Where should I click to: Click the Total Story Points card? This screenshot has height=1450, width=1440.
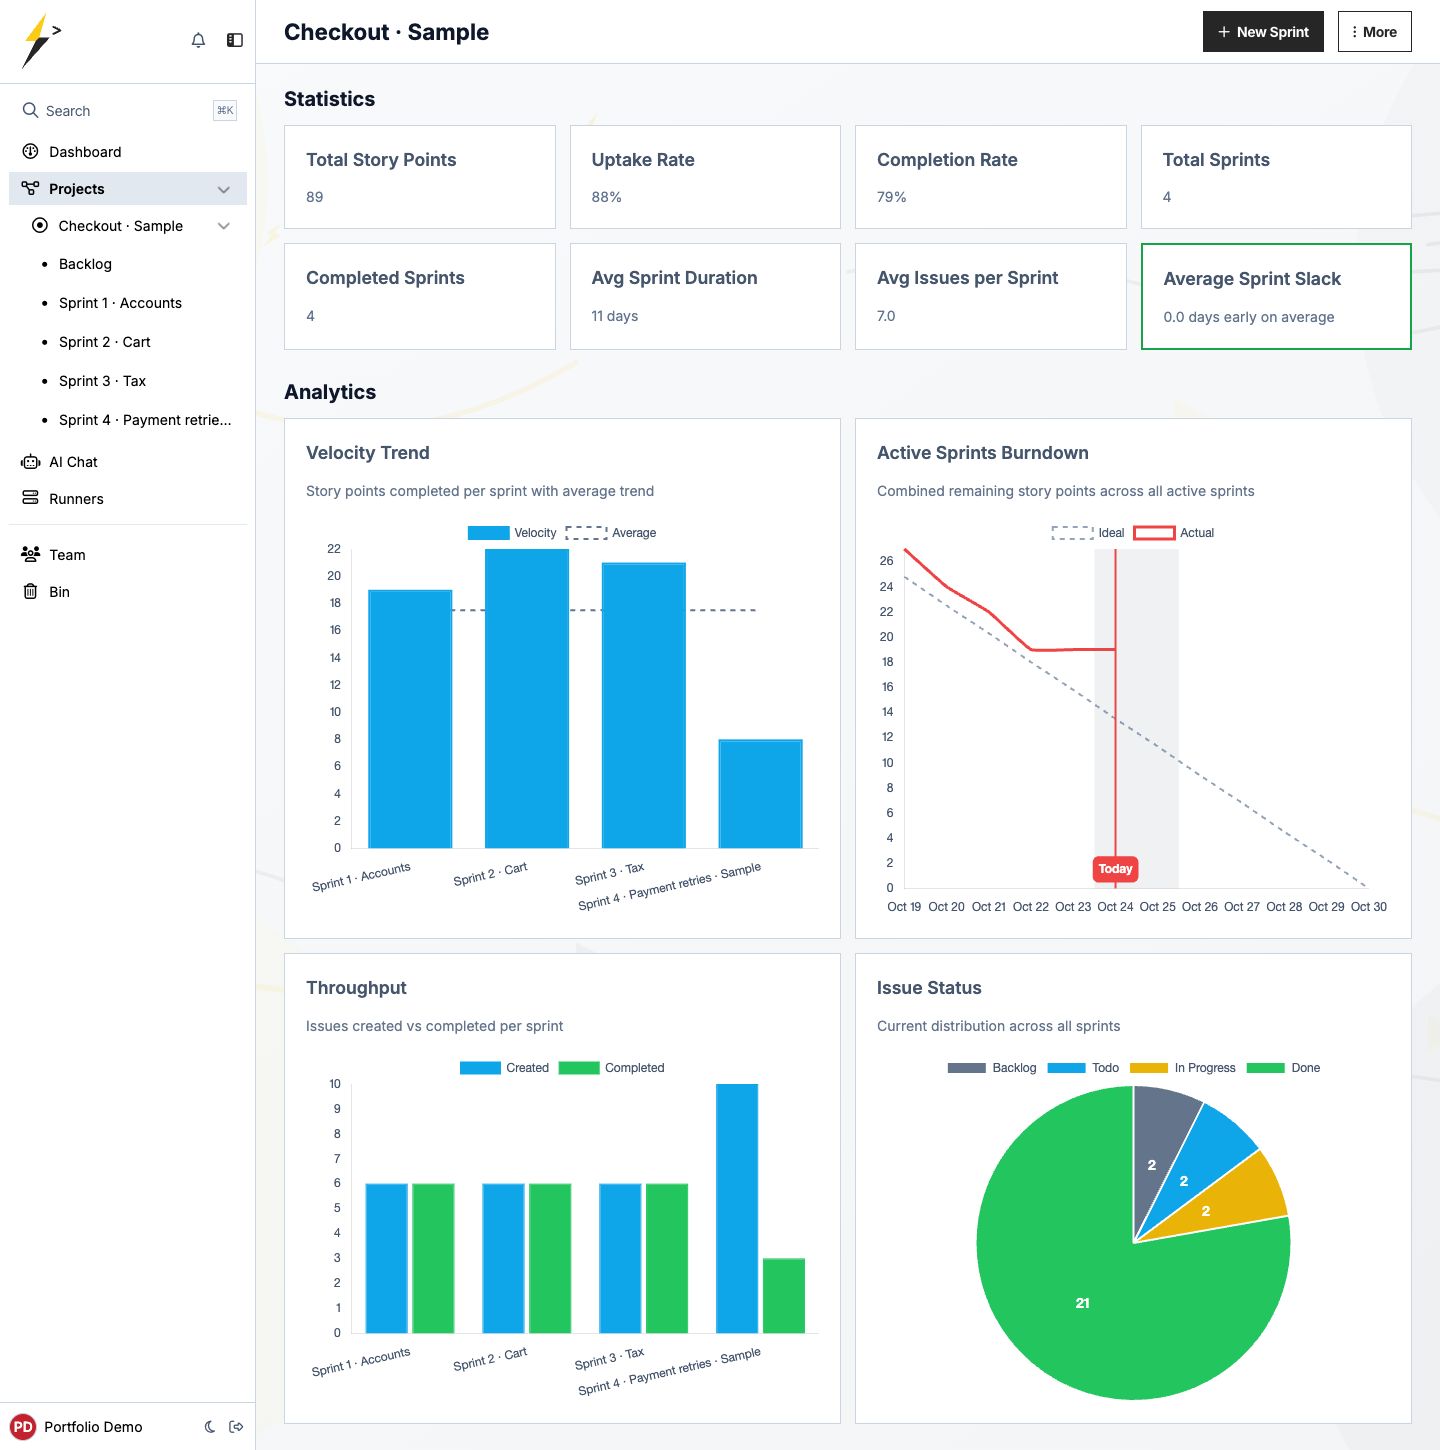click(x=420, y=177)
